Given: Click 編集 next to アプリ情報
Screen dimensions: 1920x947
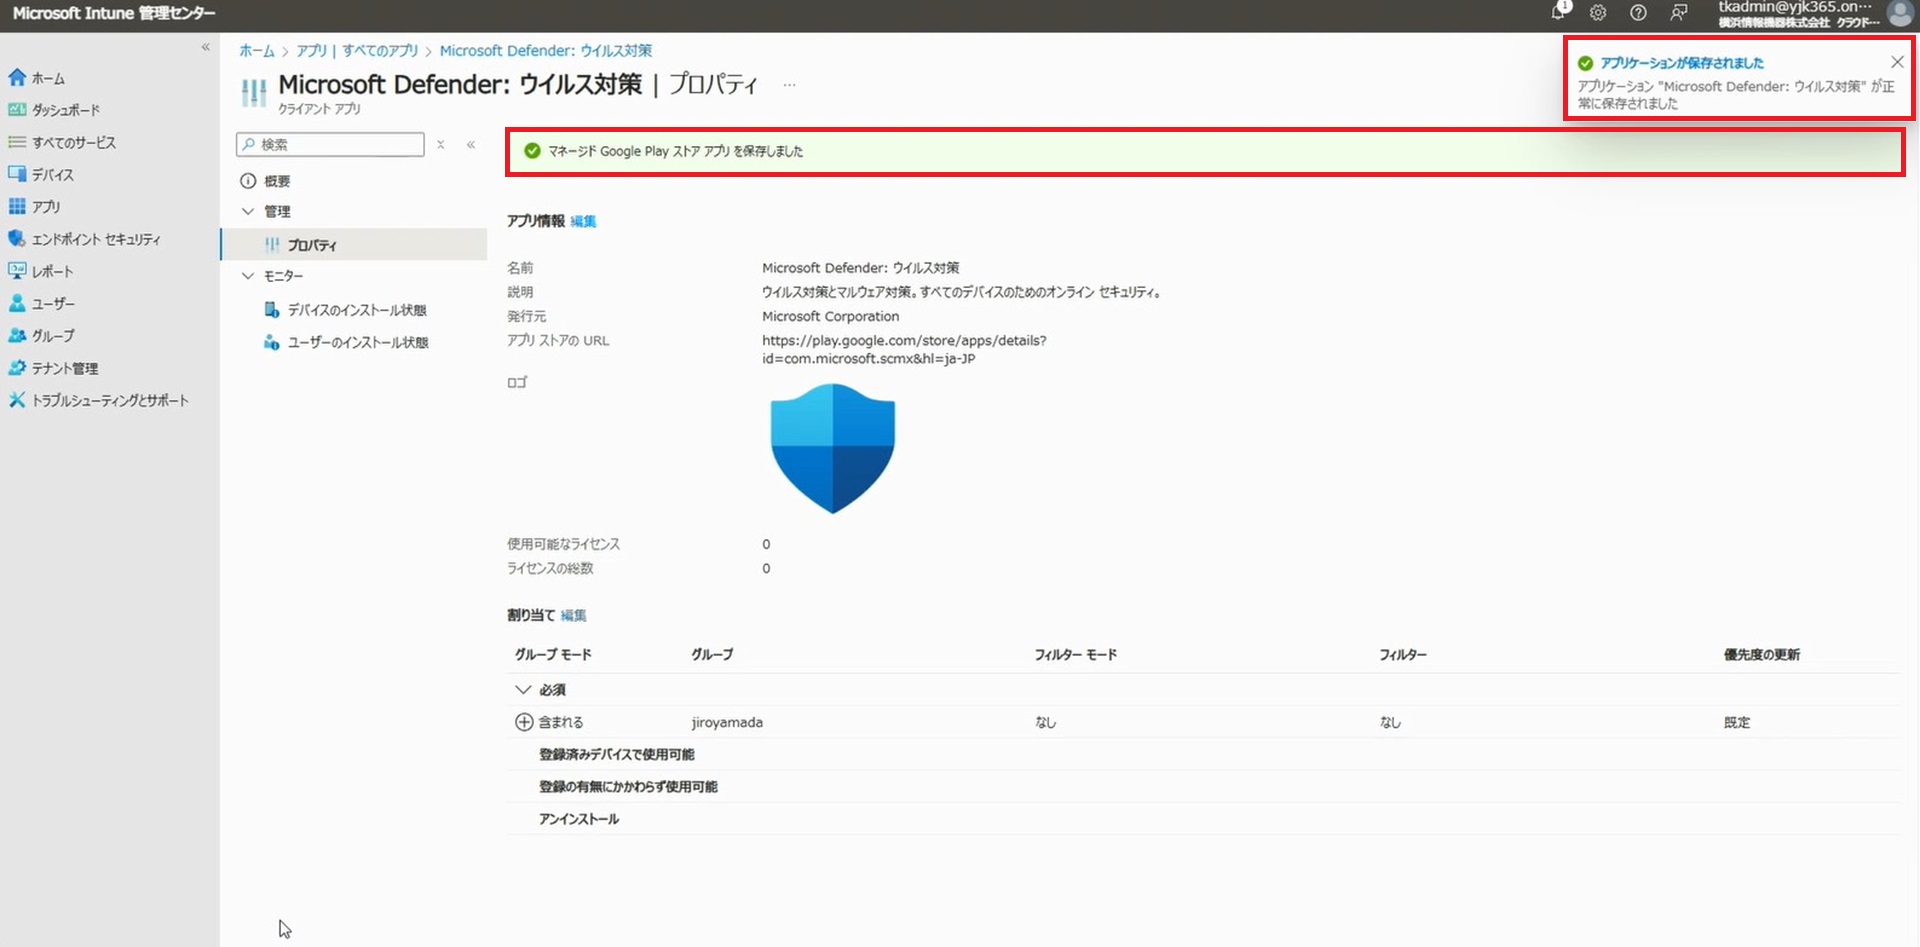Looking at the screenshot, I should pyautogui.click(x=583, y=221).
